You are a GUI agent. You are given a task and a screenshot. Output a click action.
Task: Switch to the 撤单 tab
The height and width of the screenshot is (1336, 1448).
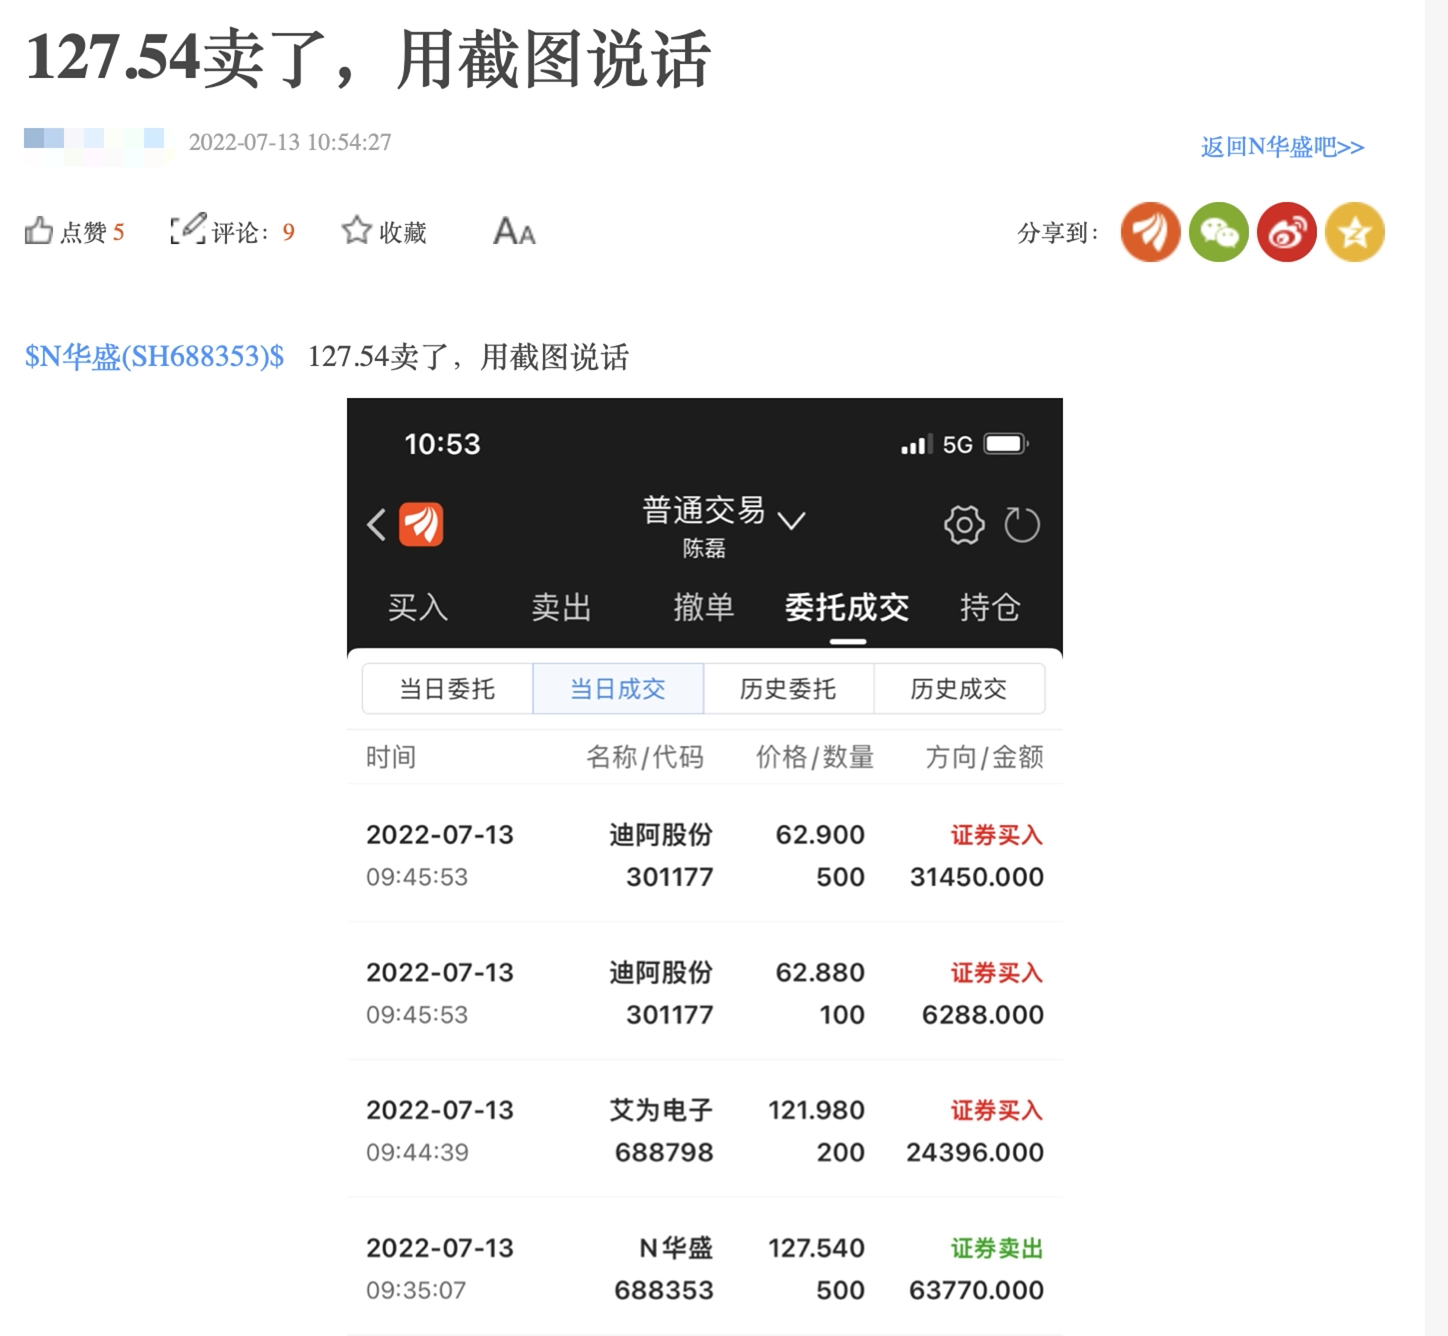pyautogui.click(x=704, y=607)
